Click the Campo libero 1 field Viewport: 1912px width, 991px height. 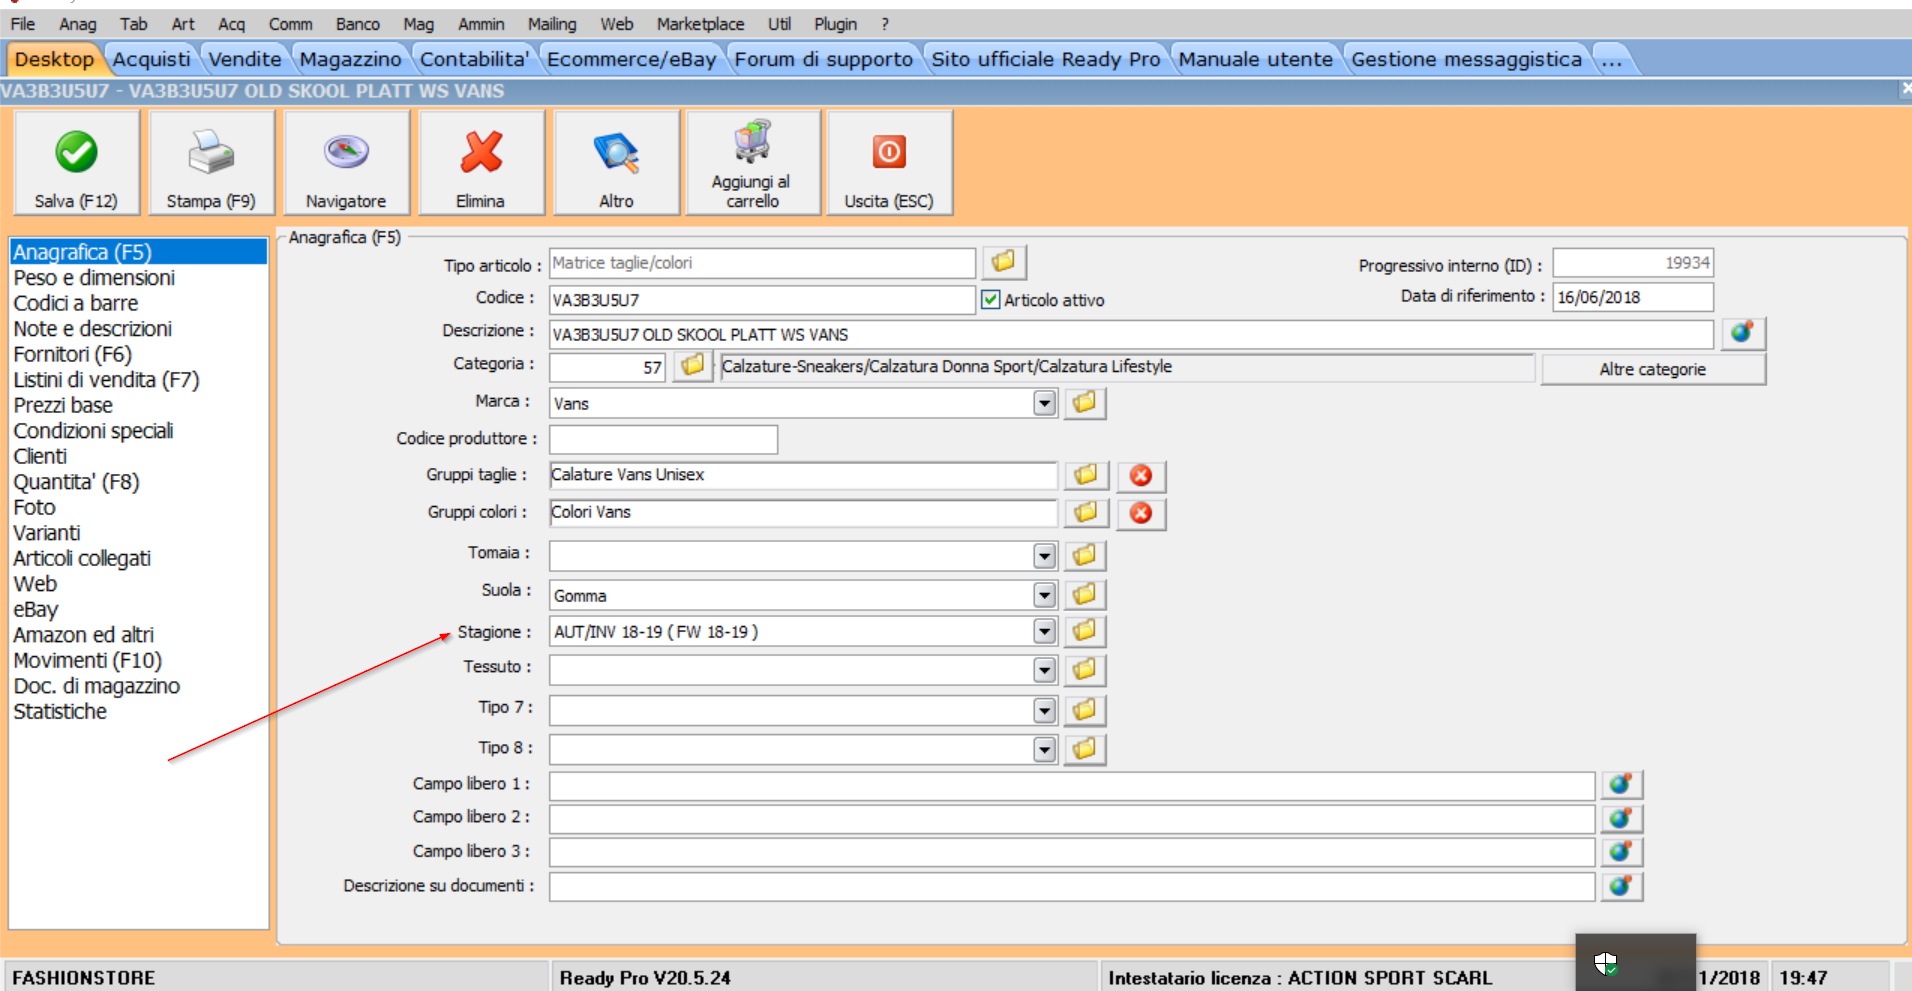[1071, 785]
